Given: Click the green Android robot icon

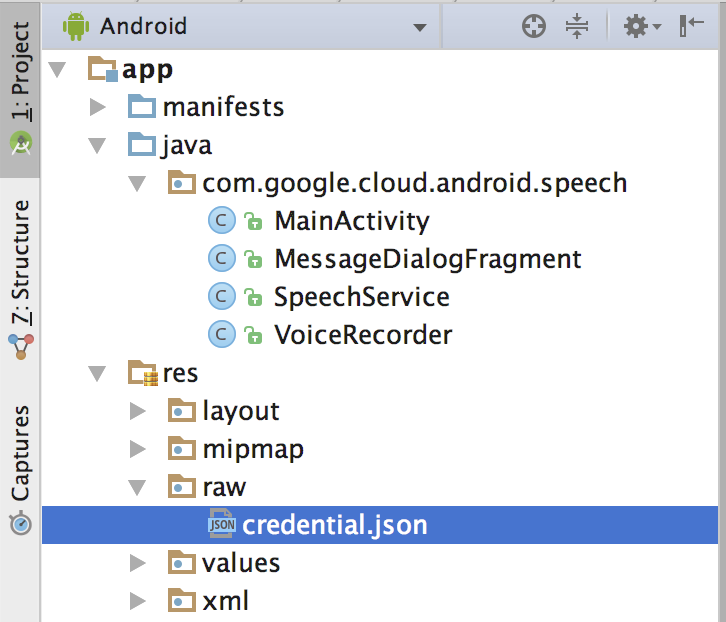Looking at the screenshot, I should (x=75, y=26).
